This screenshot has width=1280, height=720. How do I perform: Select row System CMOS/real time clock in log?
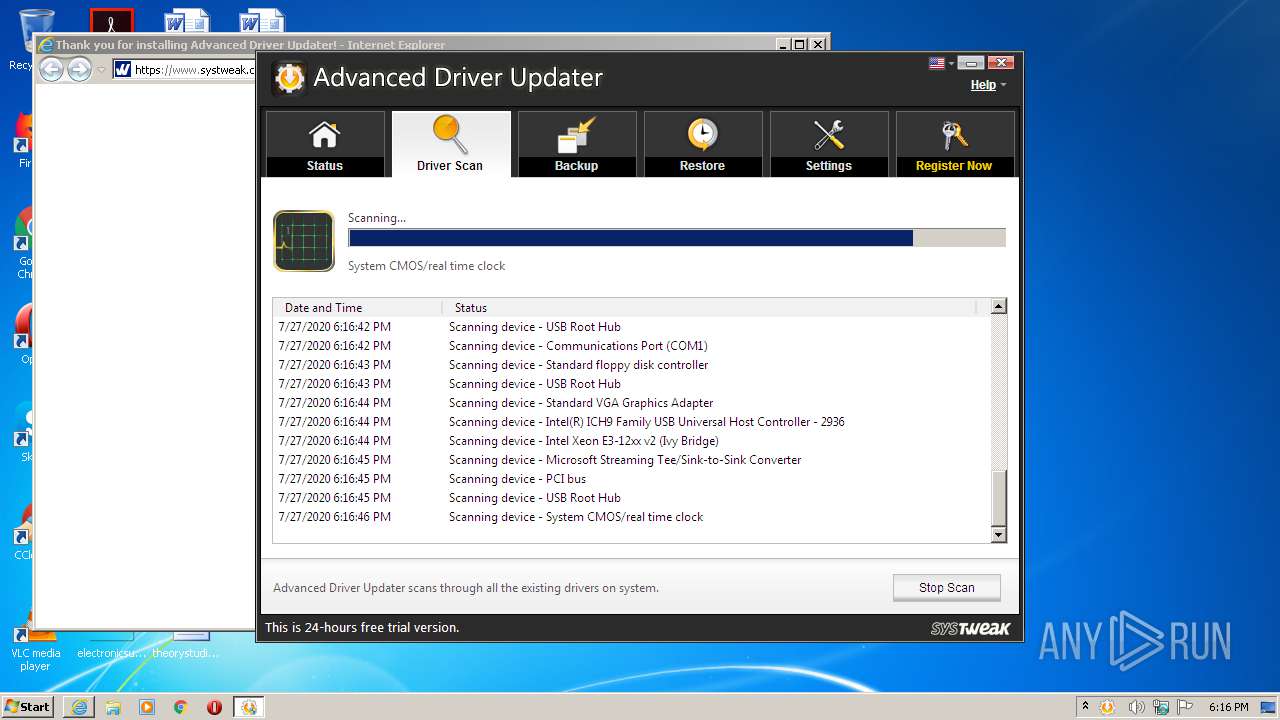pyautogui.click(x=632, y=517)
